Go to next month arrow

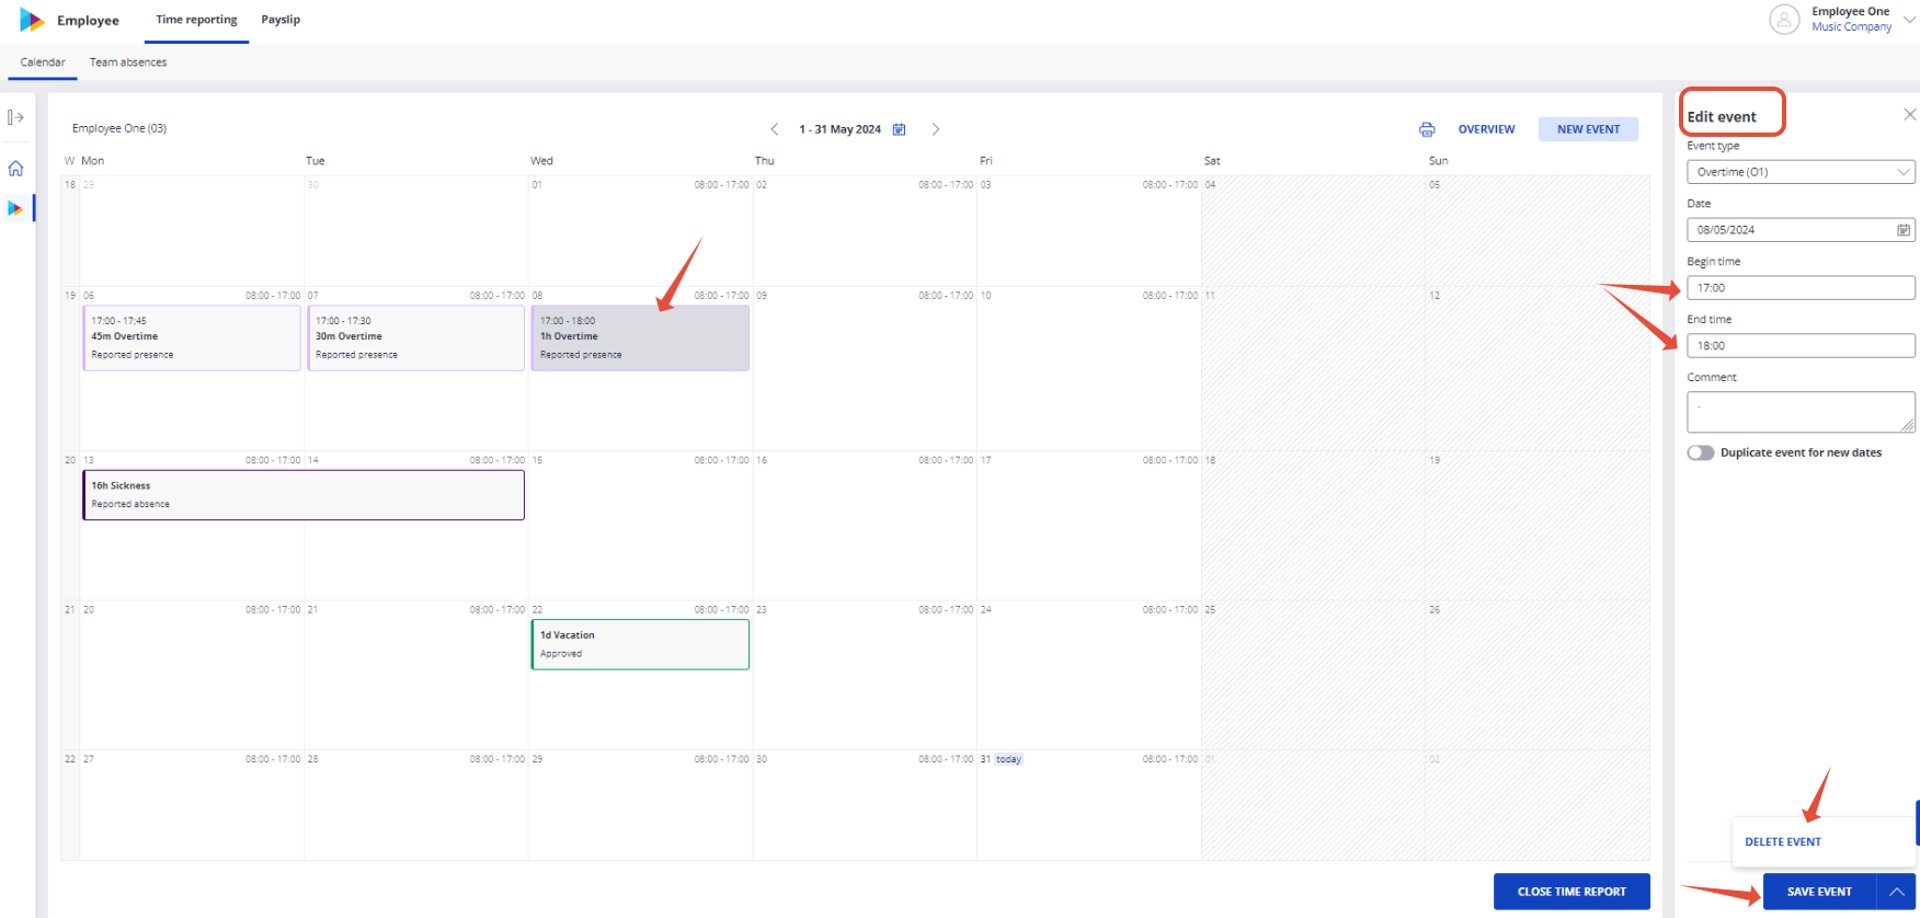[x=936, y=129]
